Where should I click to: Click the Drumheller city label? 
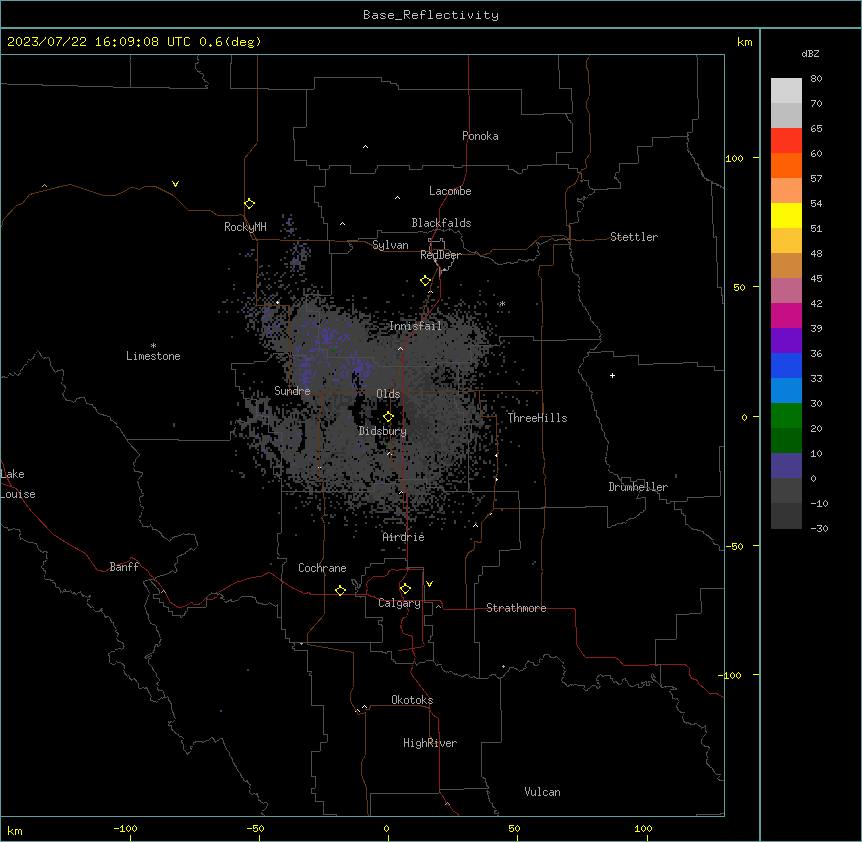point(638,487)
